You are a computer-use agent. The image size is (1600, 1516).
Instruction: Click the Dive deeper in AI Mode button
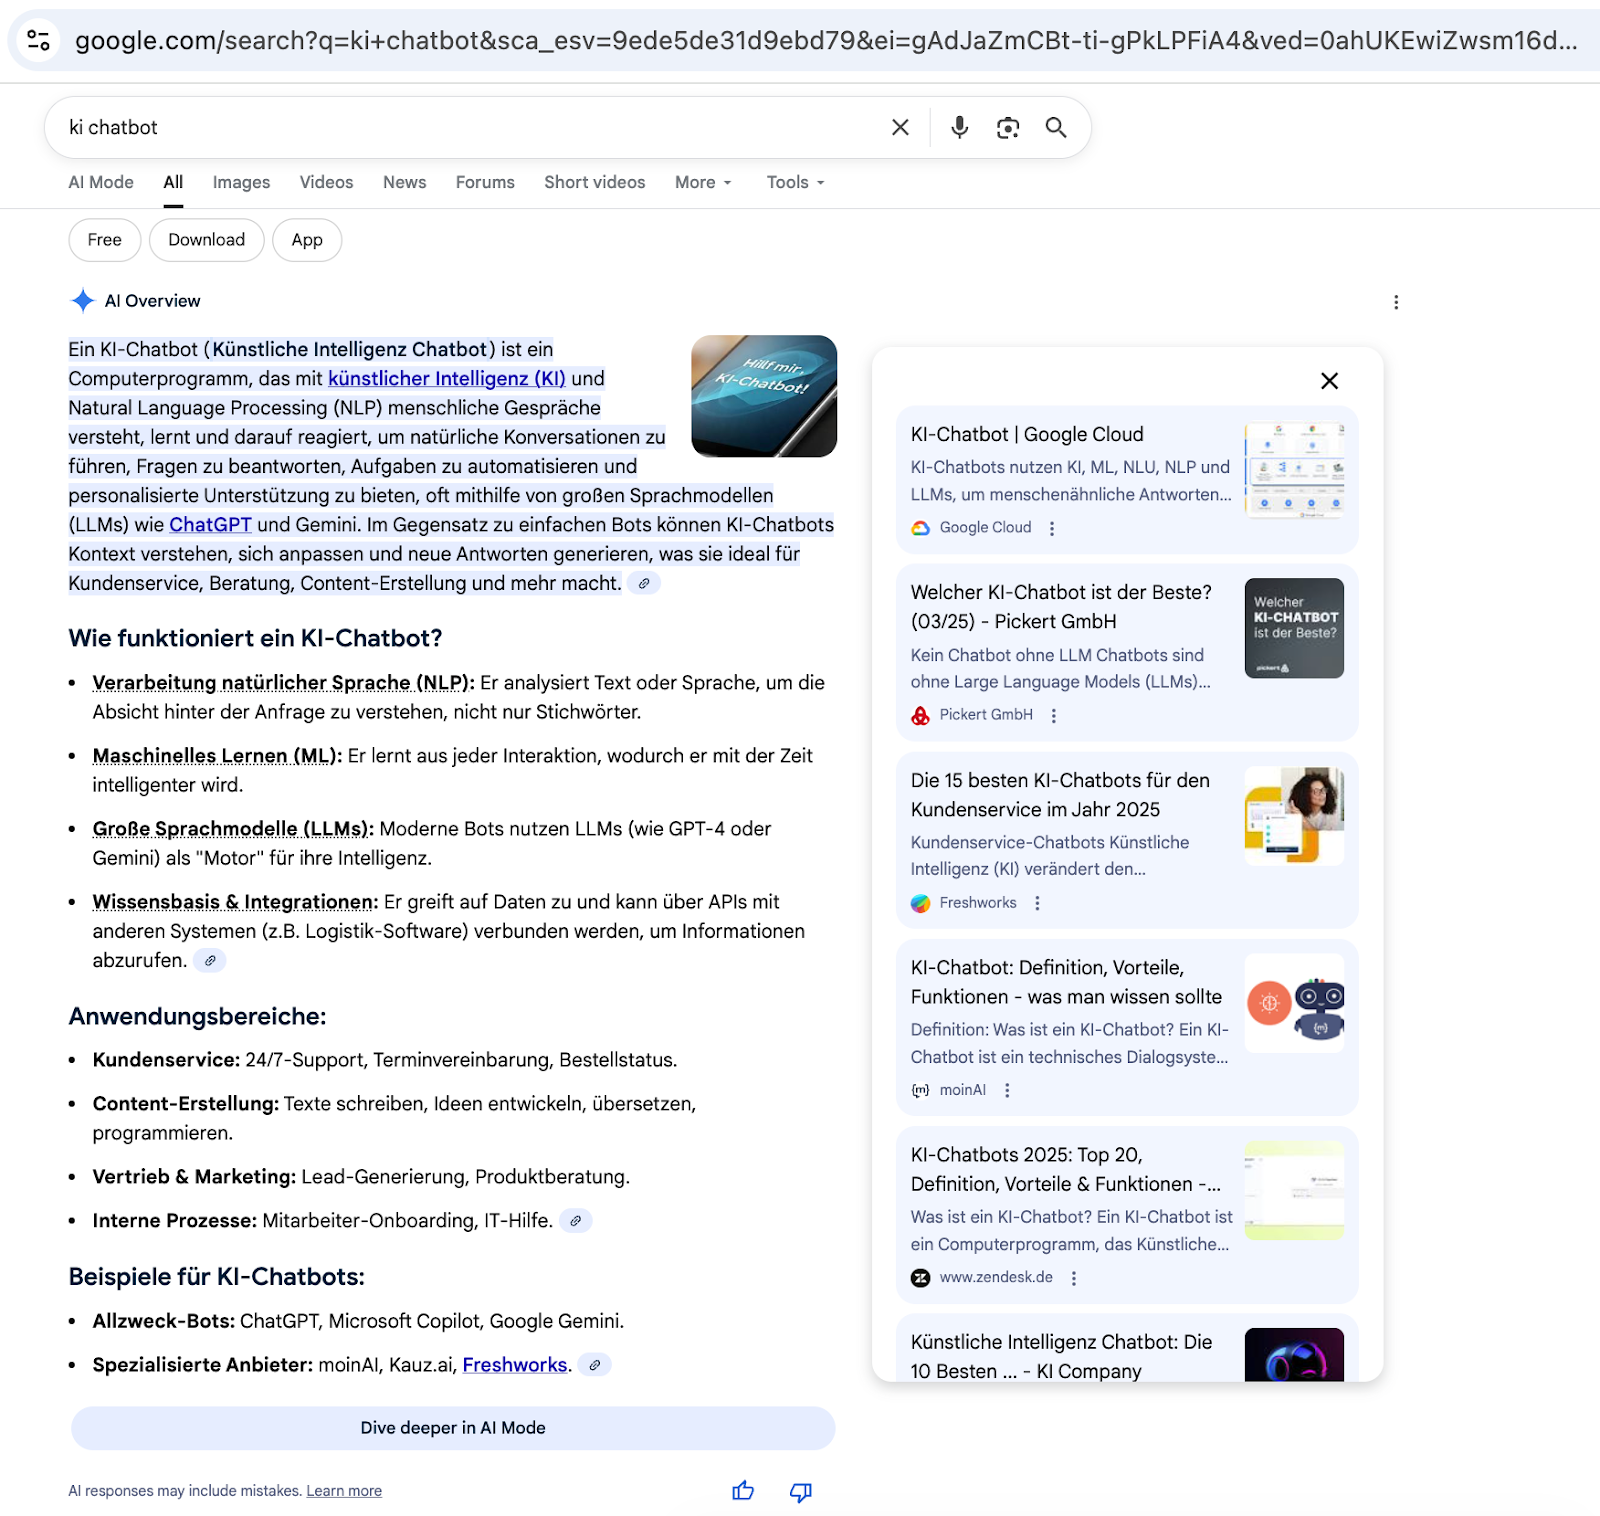tap(452, 1427)
